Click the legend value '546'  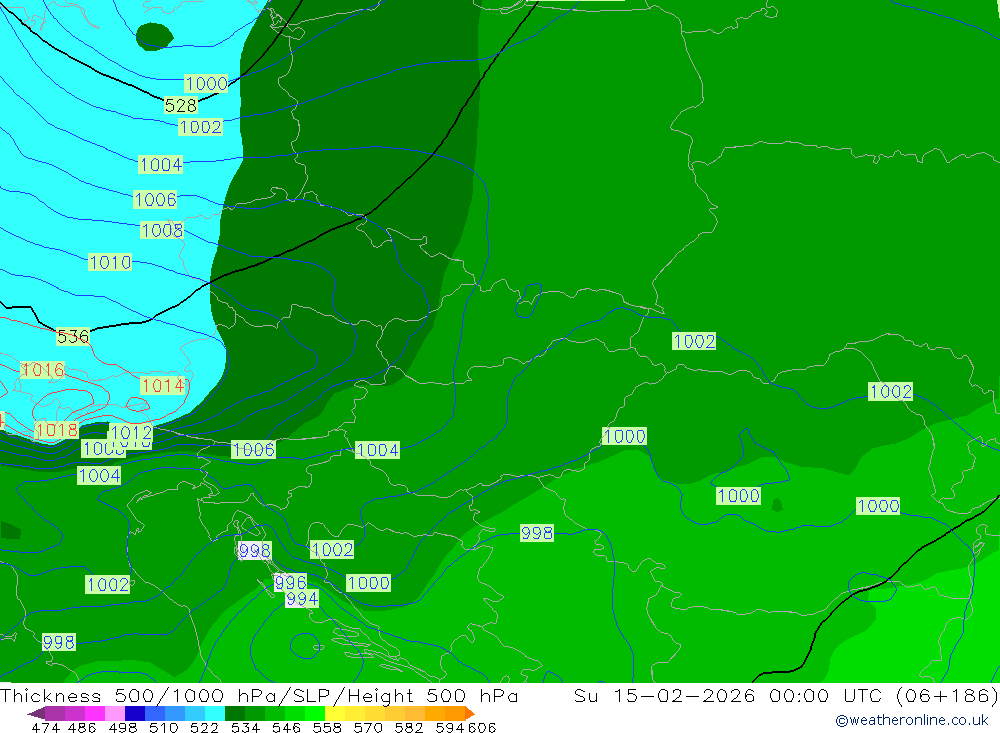click(286, 727)
